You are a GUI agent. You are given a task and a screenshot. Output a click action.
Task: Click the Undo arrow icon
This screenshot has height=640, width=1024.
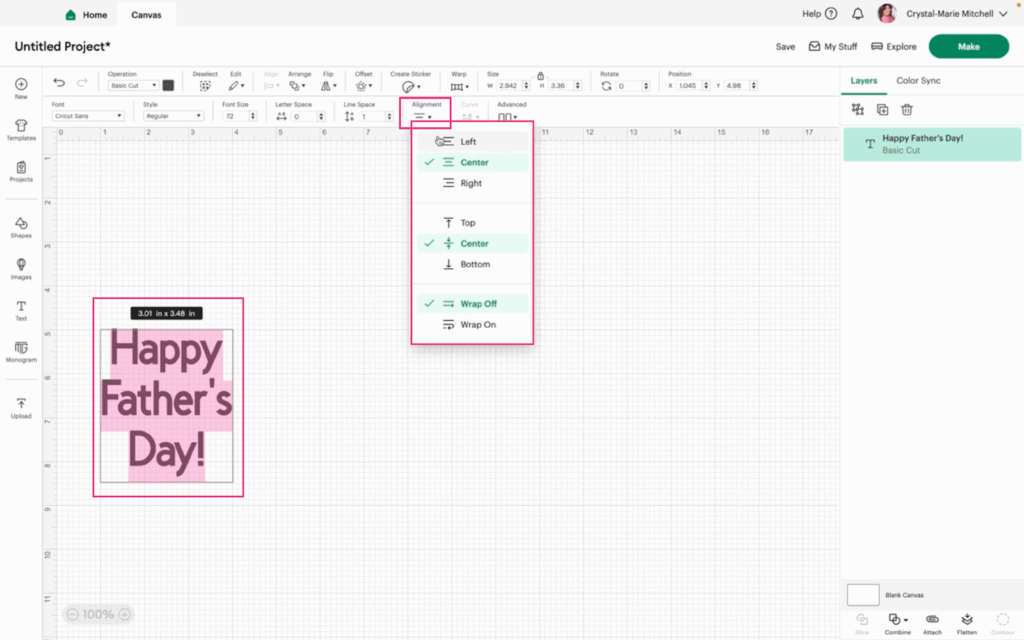tap(59, 83)
